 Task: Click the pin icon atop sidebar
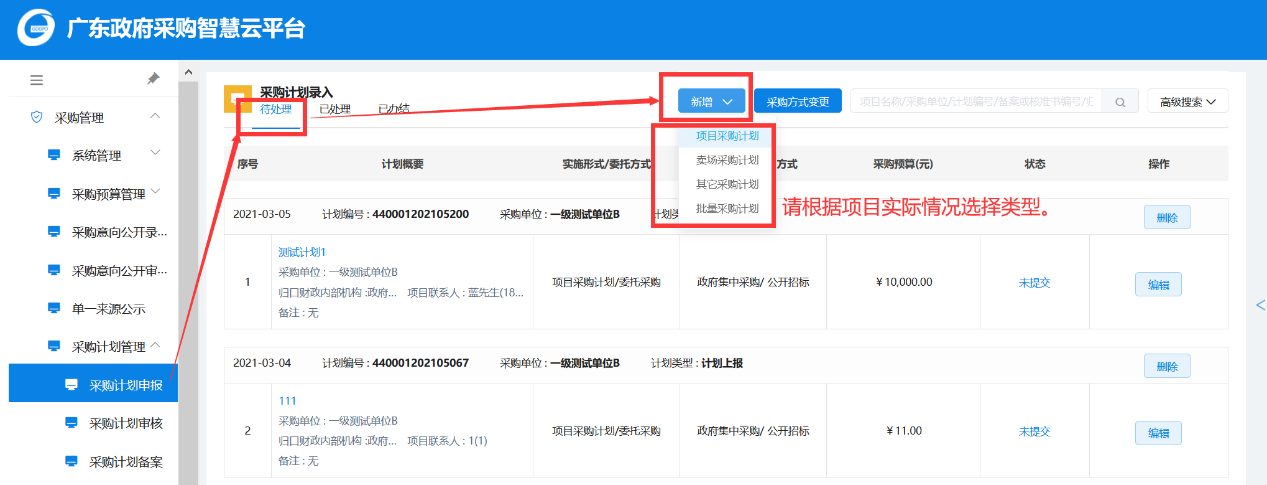point(153,79)
